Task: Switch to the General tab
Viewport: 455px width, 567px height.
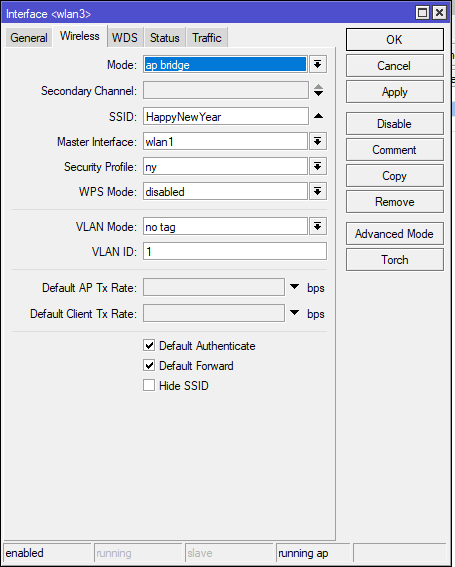Action: tap(29, 38)
